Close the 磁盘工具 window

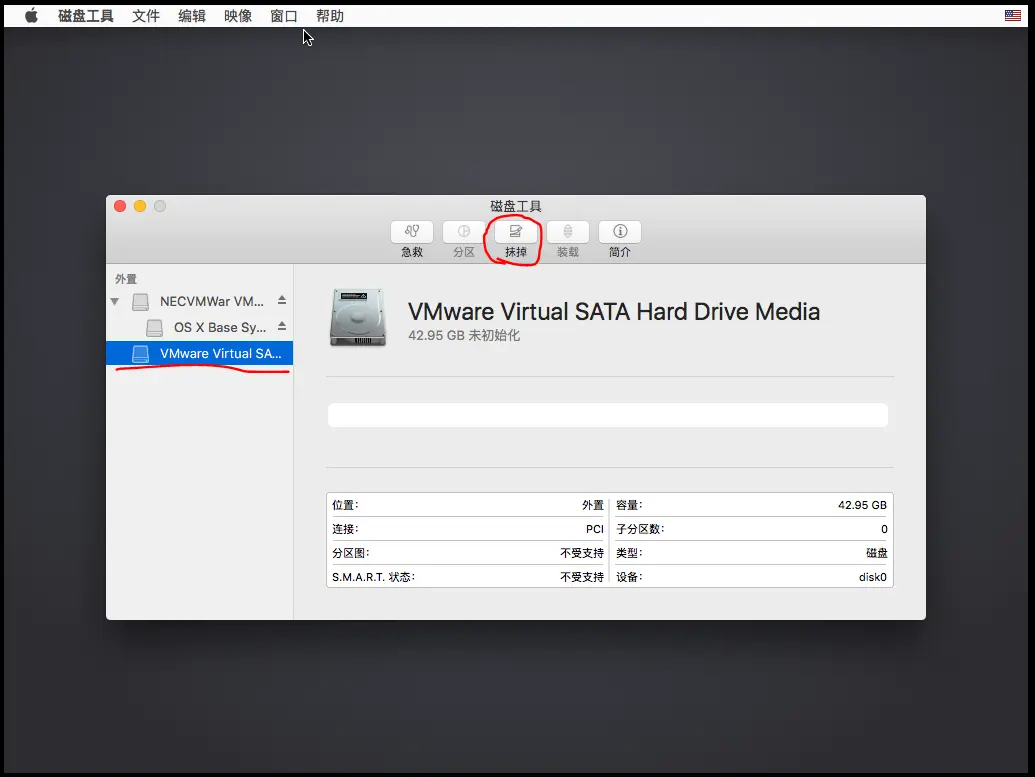120,206
